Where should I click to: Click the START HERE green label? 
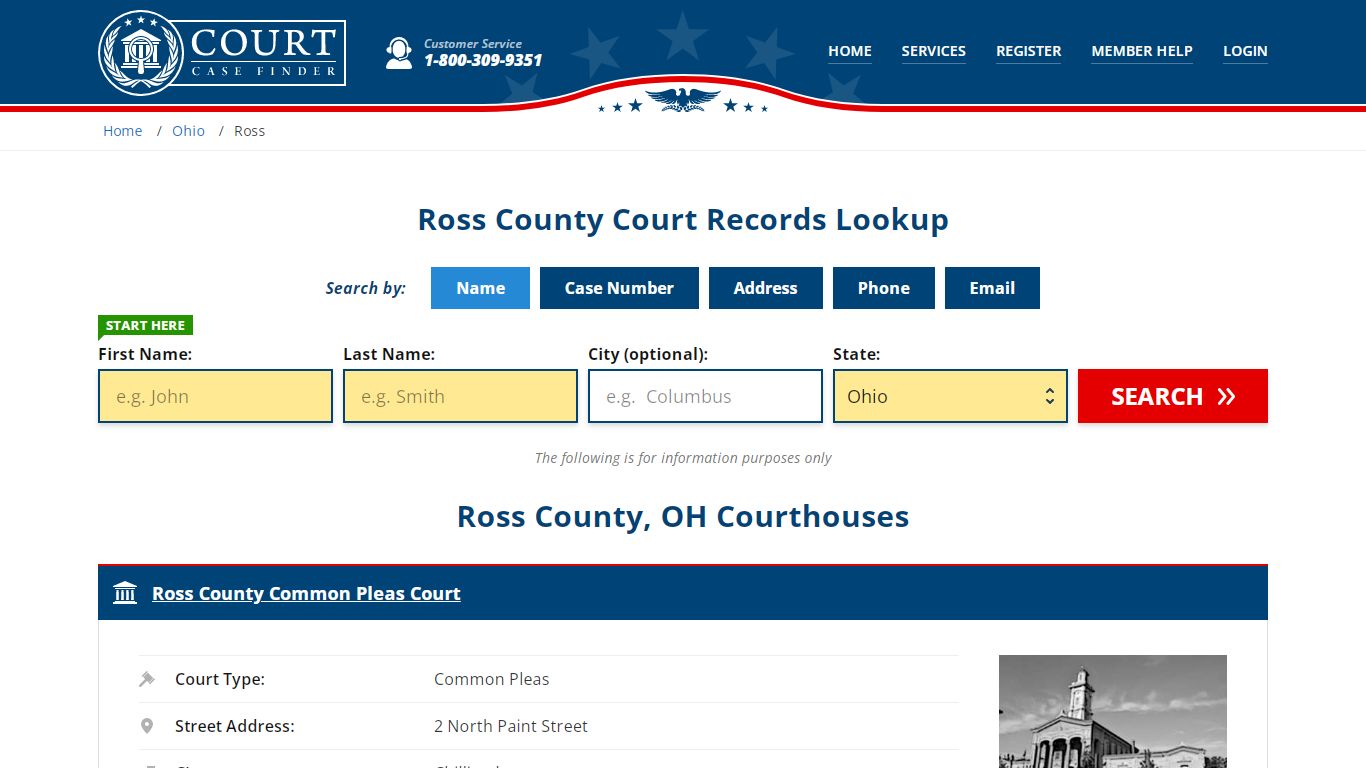145,325
